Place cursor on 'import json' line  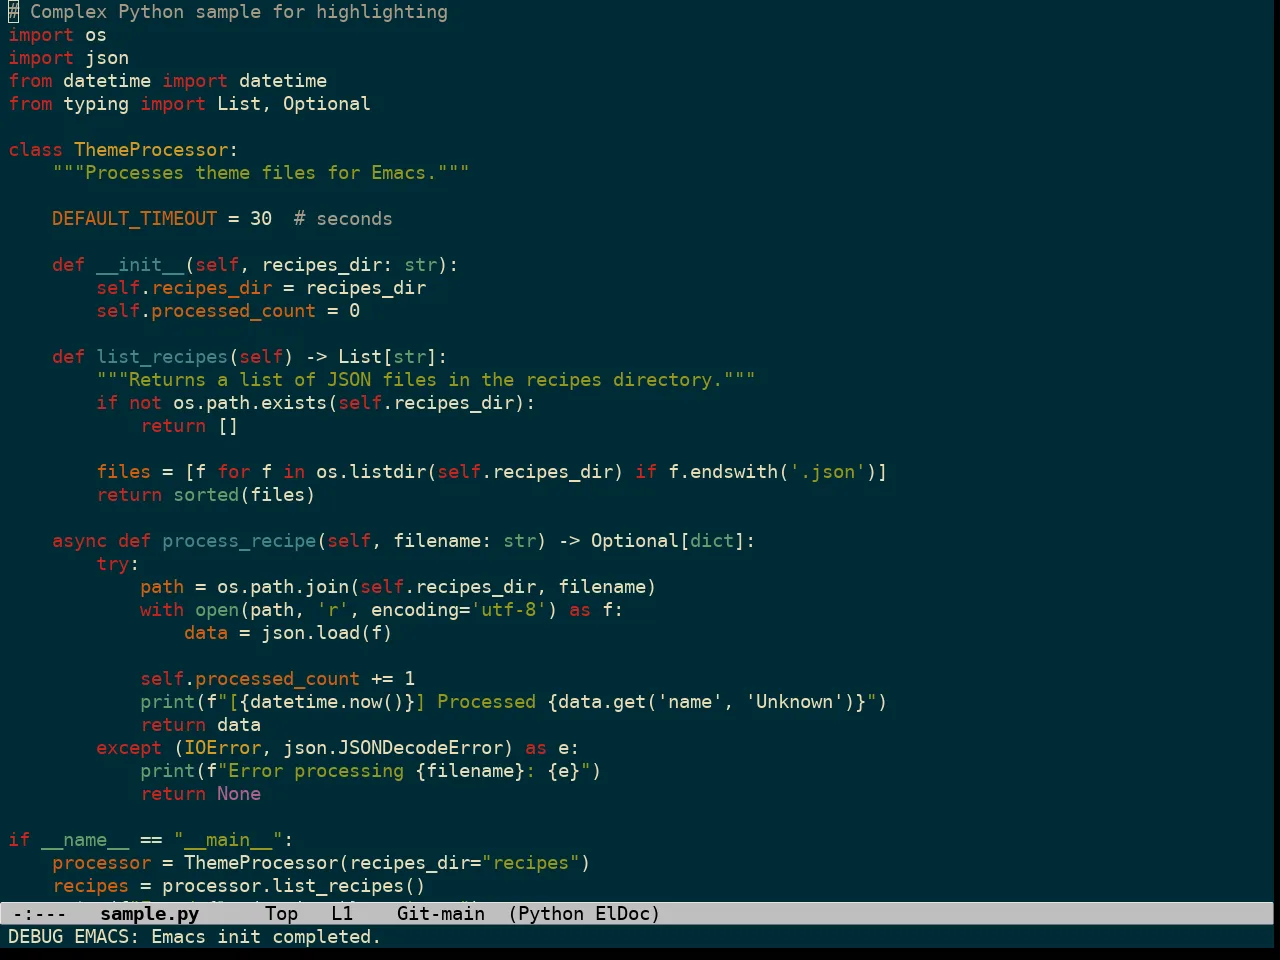(x=68, y=58)
